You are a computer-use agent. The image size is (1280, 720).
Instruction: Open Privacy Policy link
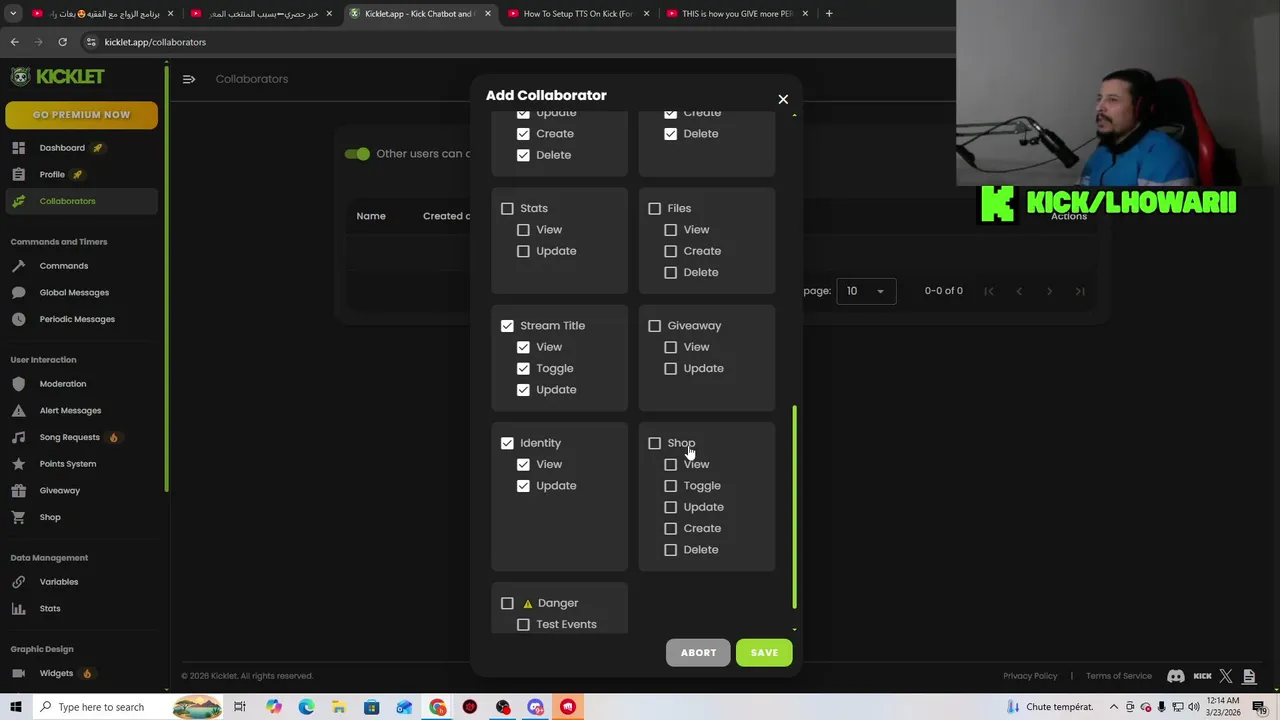(x=1030, y=676)
